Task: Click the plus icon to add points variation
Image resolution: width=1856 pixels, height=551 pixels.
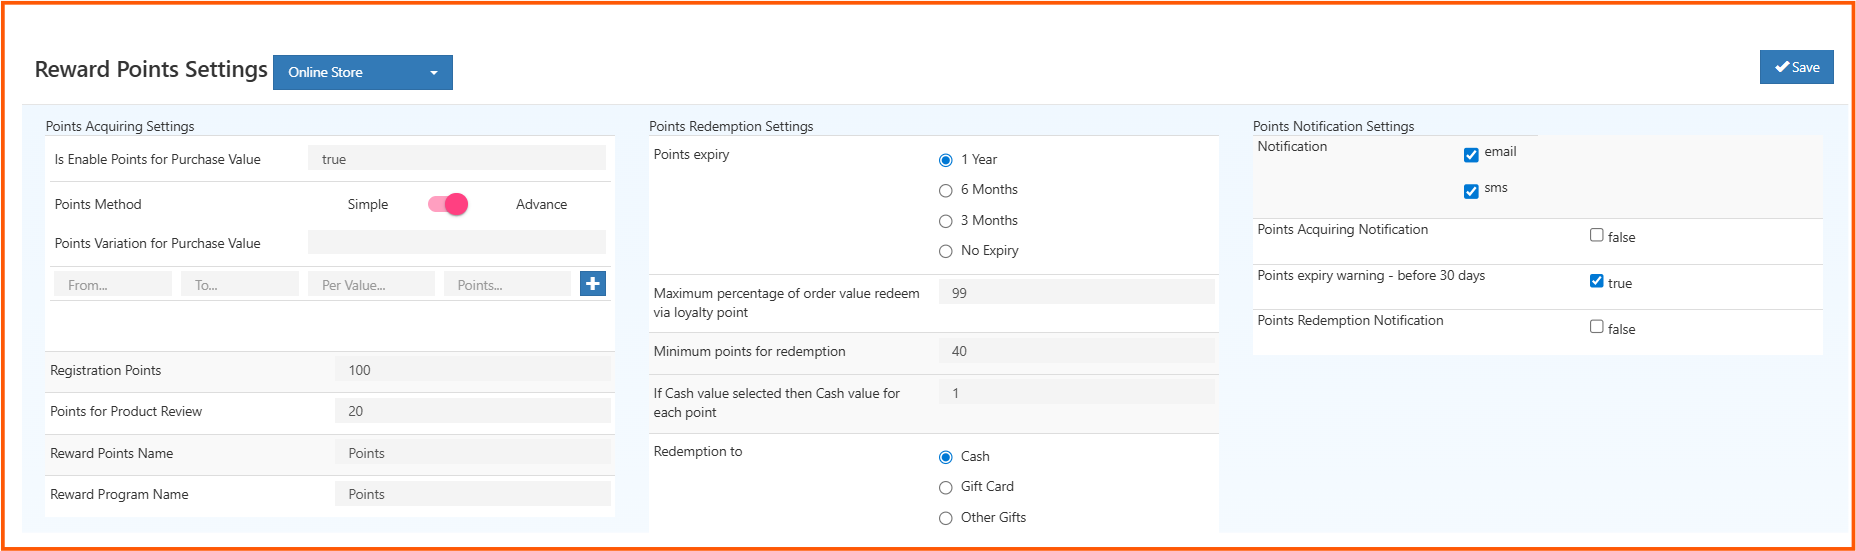Action: (593, 284)
